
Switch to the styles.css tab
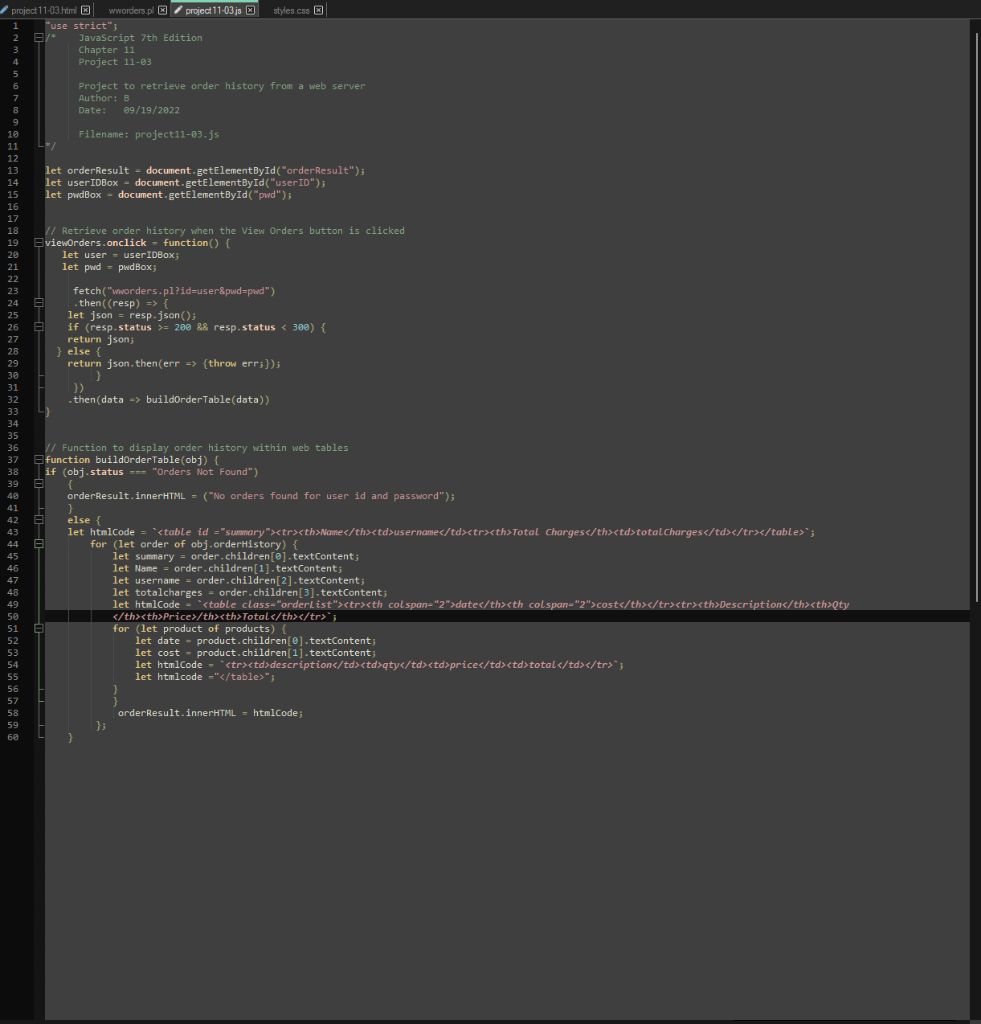pos(290,10)
